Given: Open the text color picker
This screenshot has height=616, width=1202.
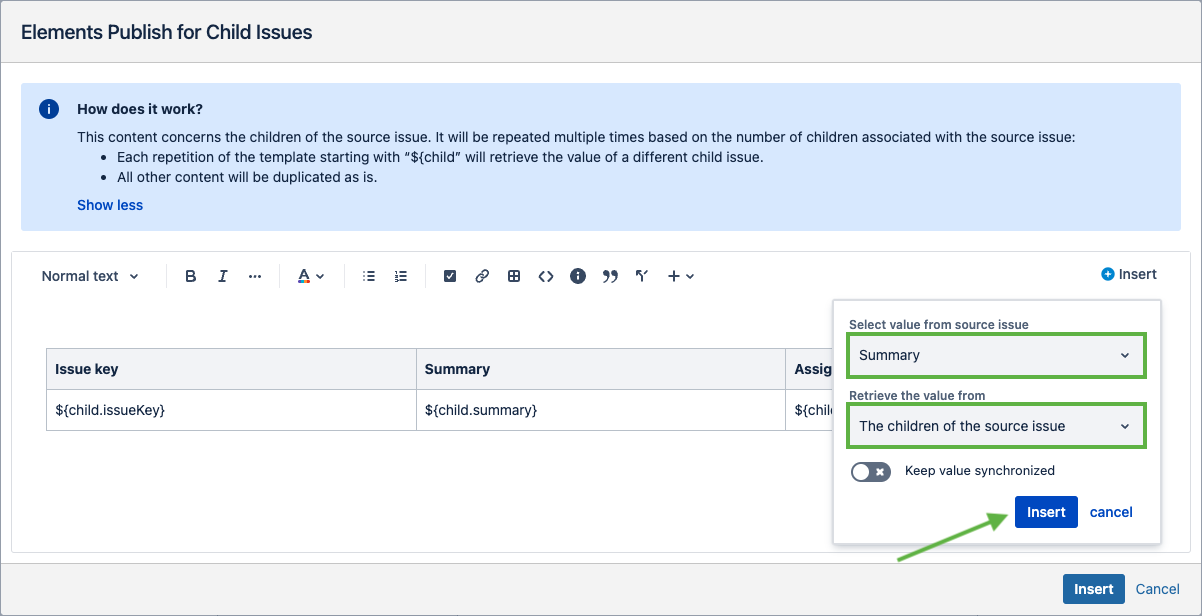Looking at the screenshot, I should click(311, 276).
